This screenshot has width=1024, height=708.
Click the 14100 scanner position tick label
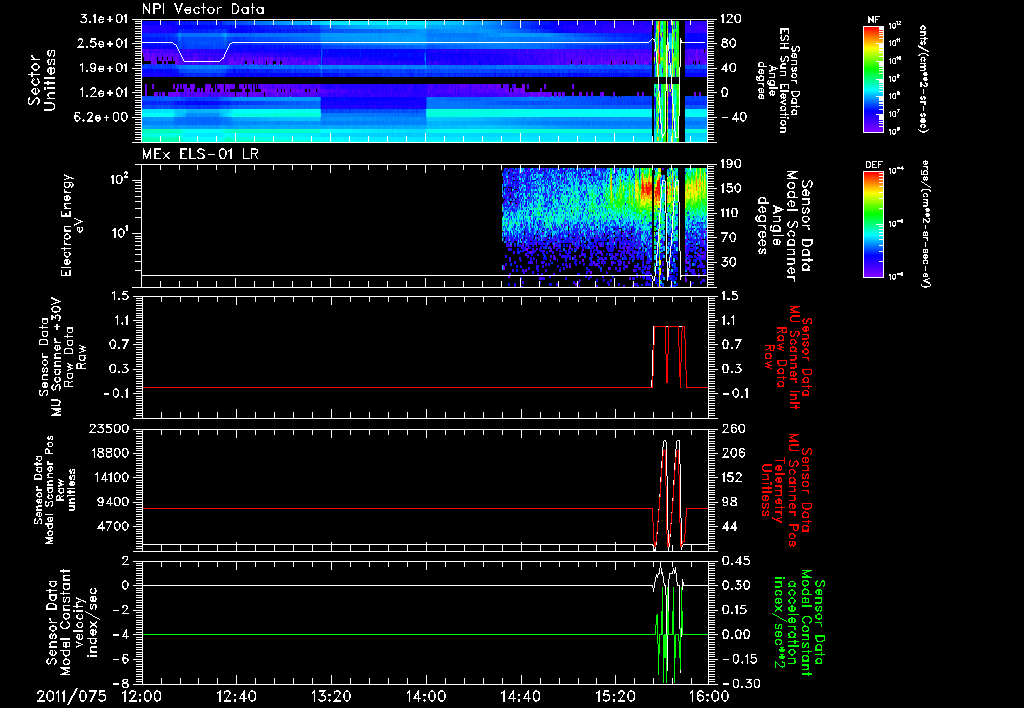tap(110, 477)
